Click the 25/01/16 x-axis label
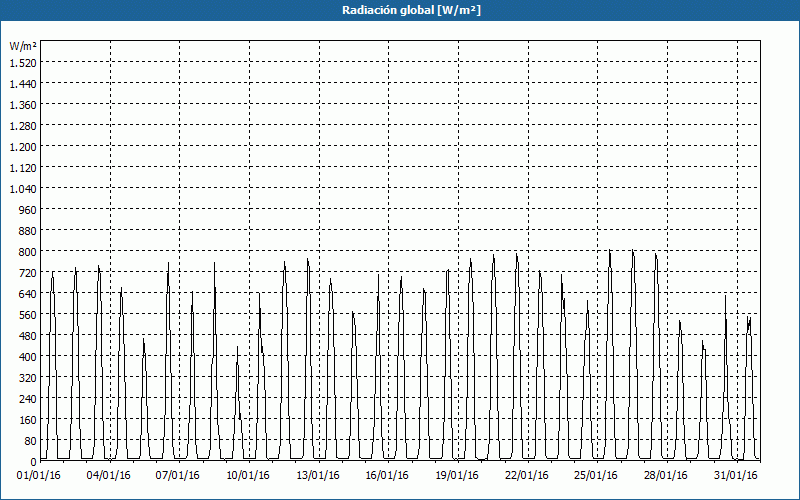Viewport: 800px width, 500px height. click(x=598, y=475)
